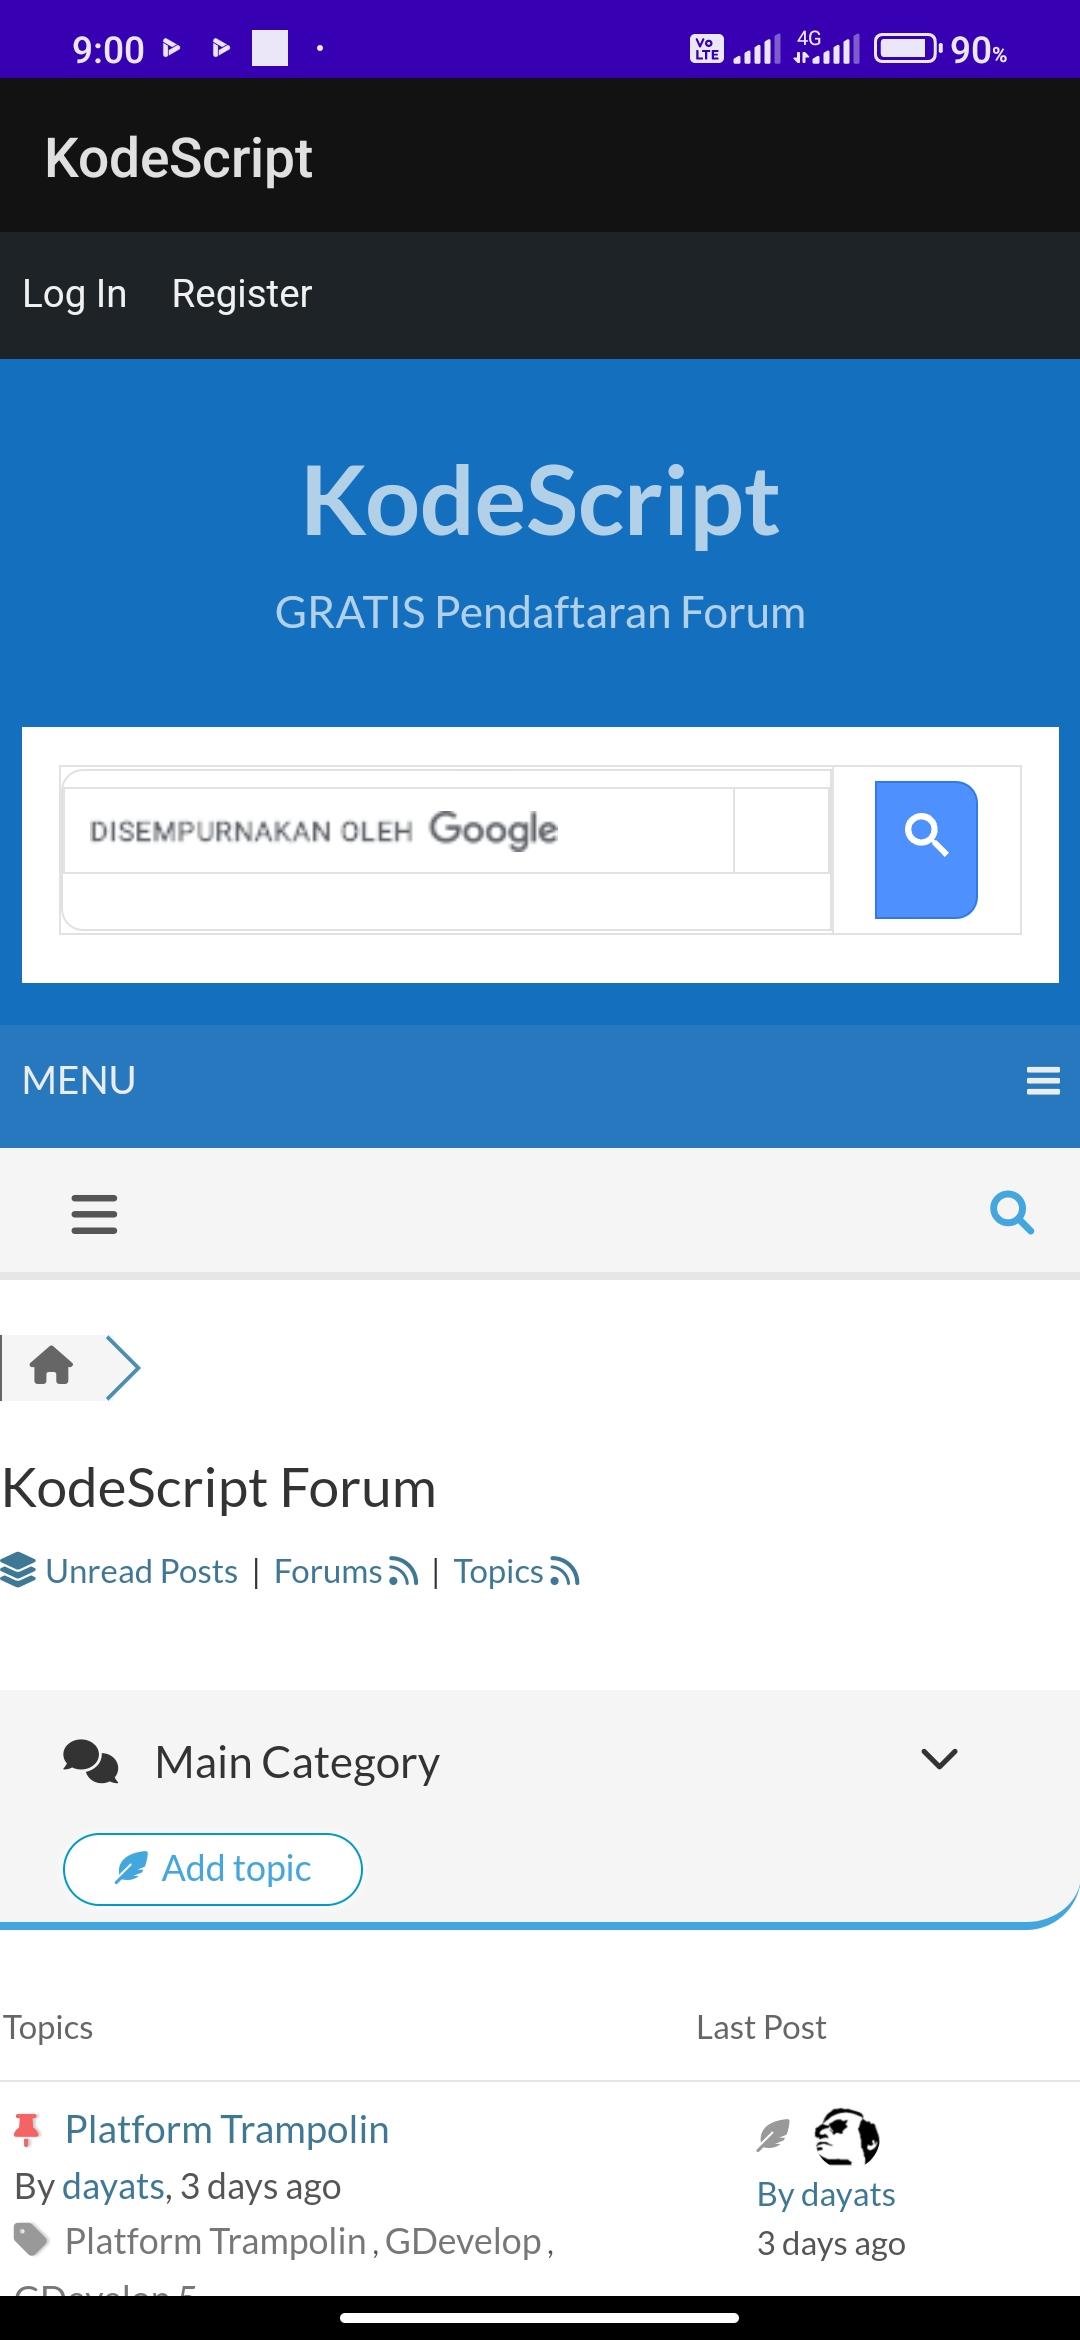Click KodeScript title in top bar
The width and height of the screenshot is (1080, 2340).
point(179,158)
